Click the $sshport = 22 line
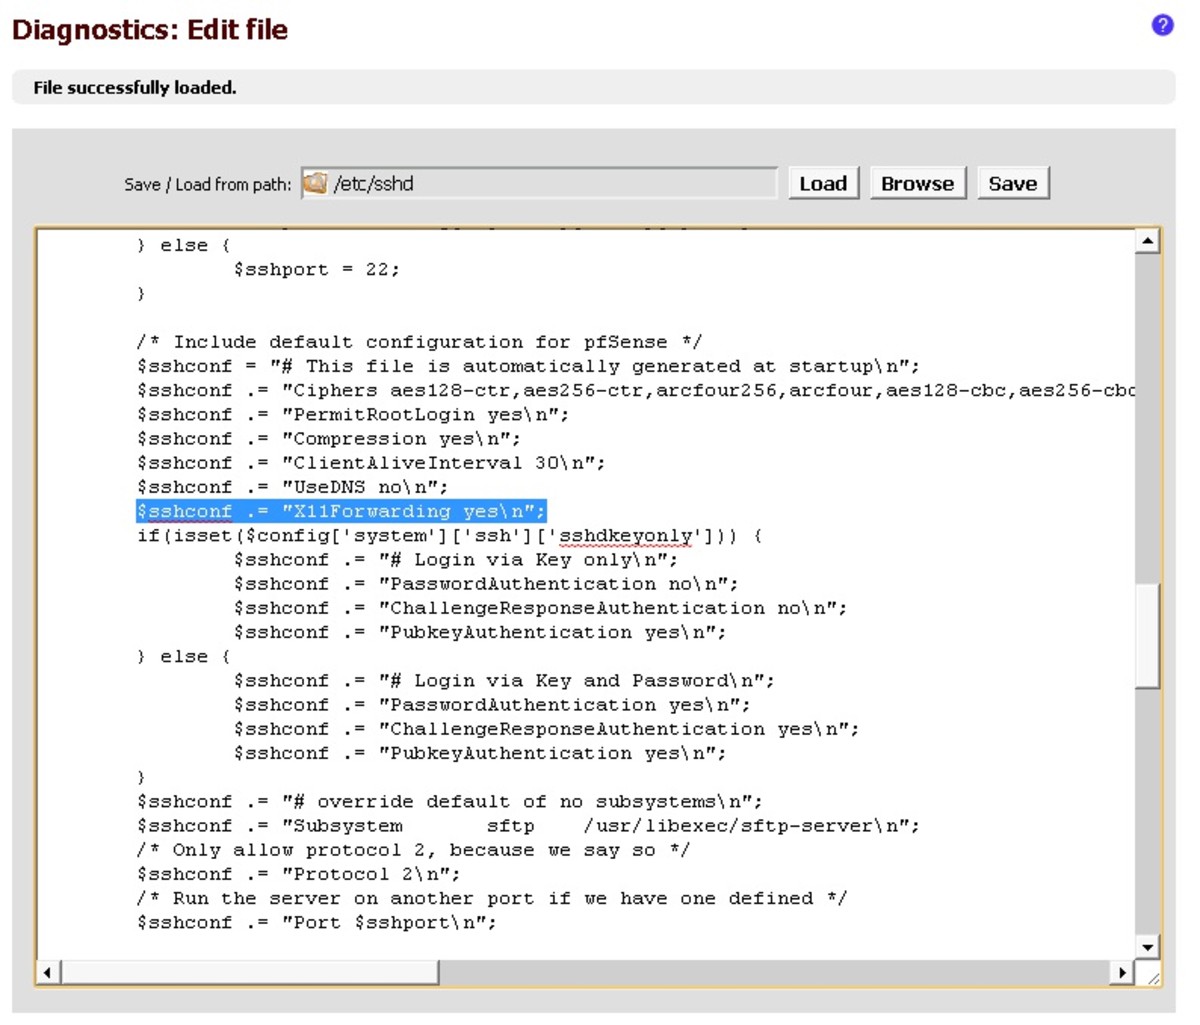Image resolution: width=1200 pixels, height=1025 pixels. coord(316,269)
